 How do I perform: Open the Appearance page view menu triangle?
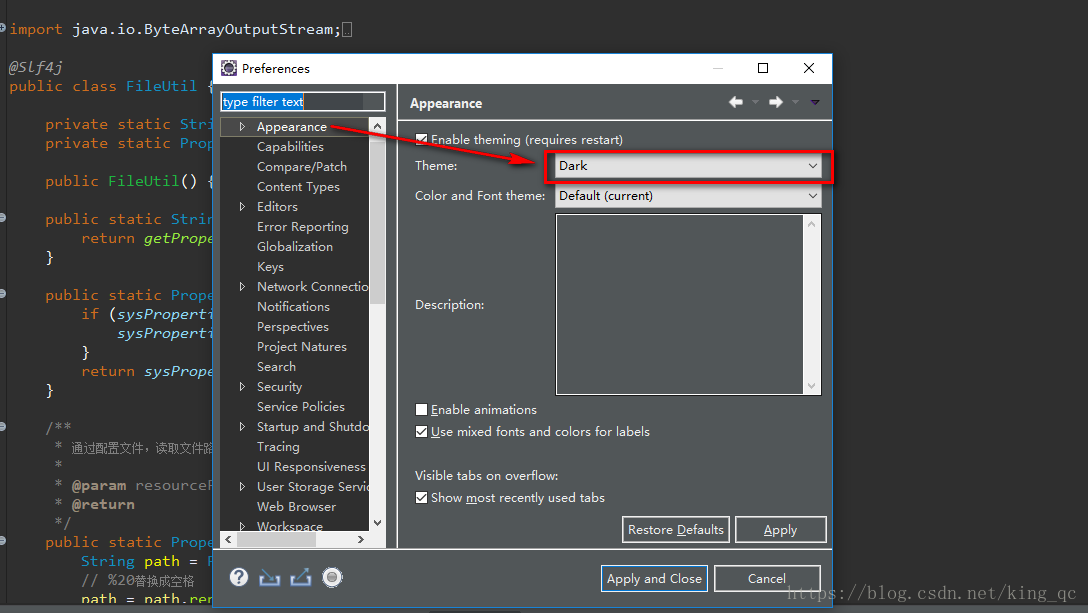pyautogui.click(x=815, y=102)
